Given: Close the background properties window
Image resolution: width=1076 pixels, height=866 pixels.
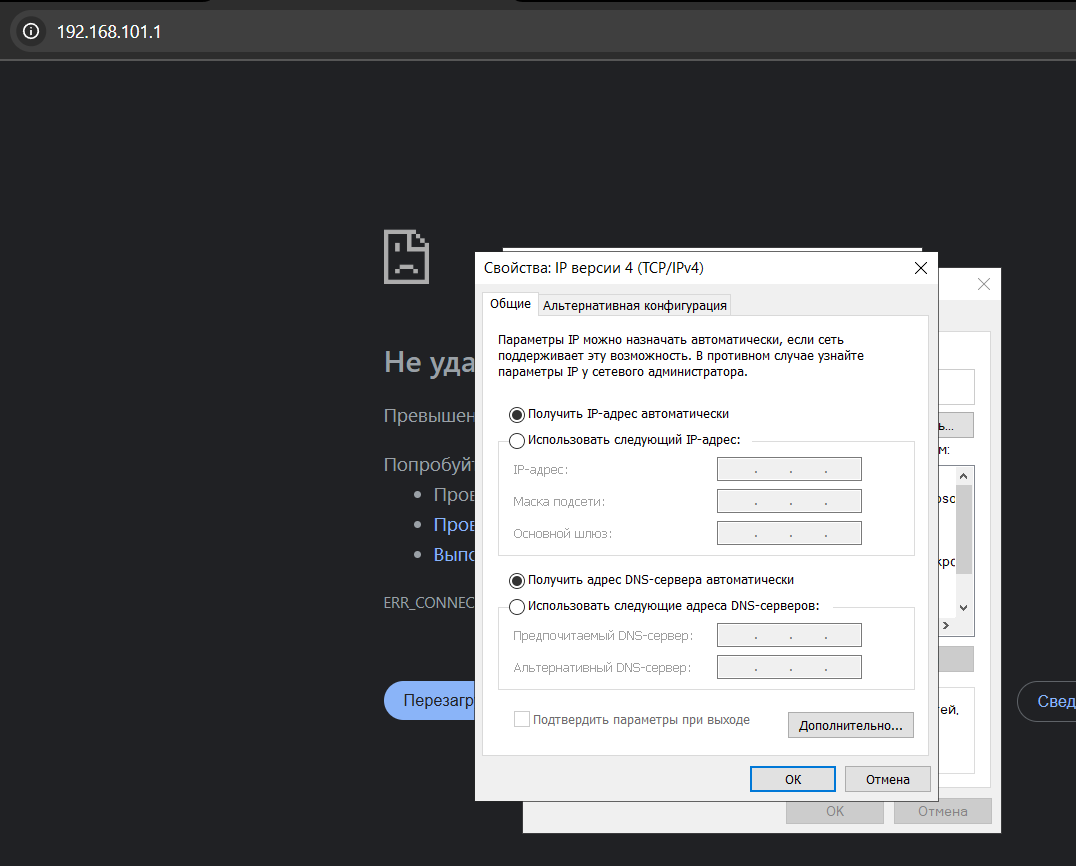Looking at the screenshot, I should pos(983,285).
